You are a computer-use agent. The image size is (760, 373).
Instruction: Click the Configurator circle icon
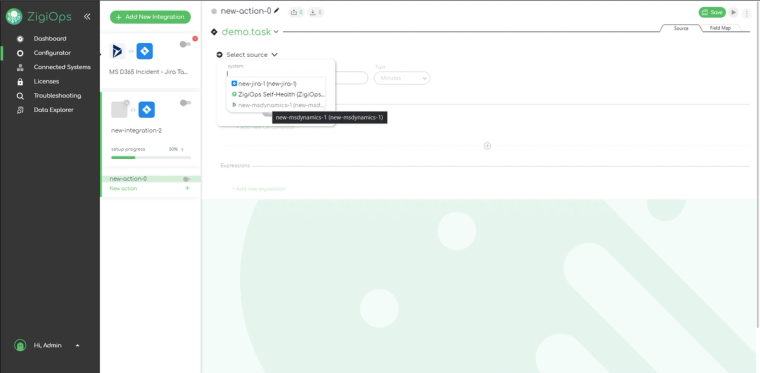pos(20,53)
